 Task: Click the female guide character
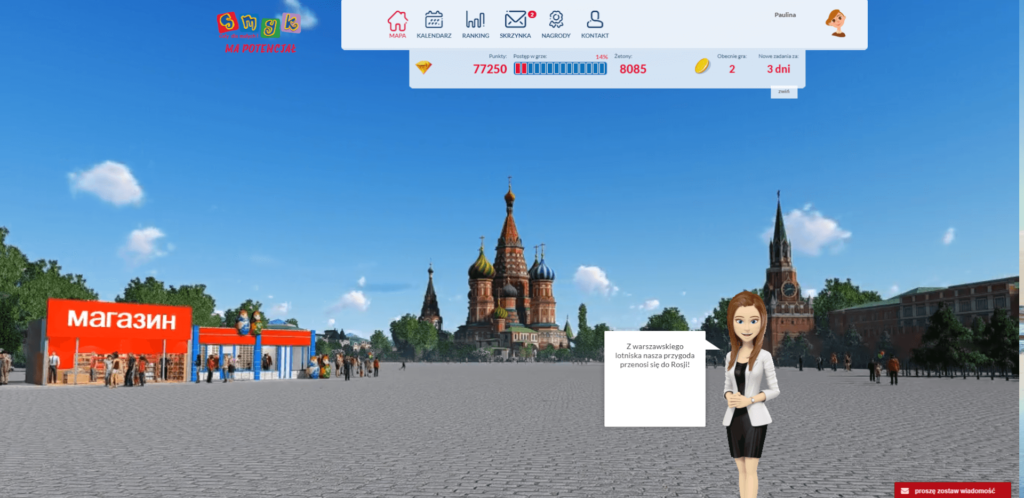(x=750, y=394)
